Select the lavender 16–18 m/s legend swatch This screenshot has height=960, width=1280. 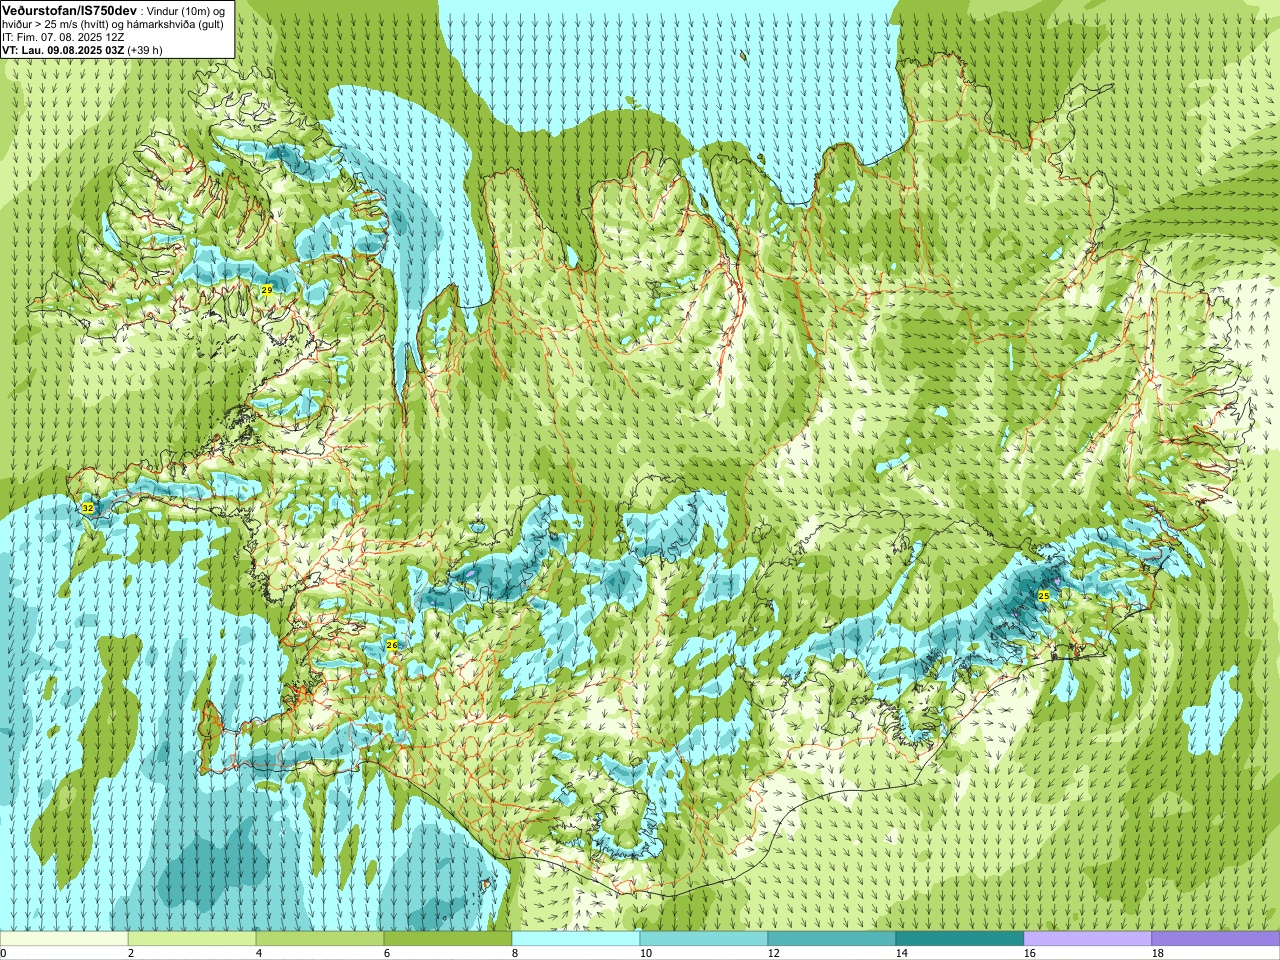tap(1088, 939)
